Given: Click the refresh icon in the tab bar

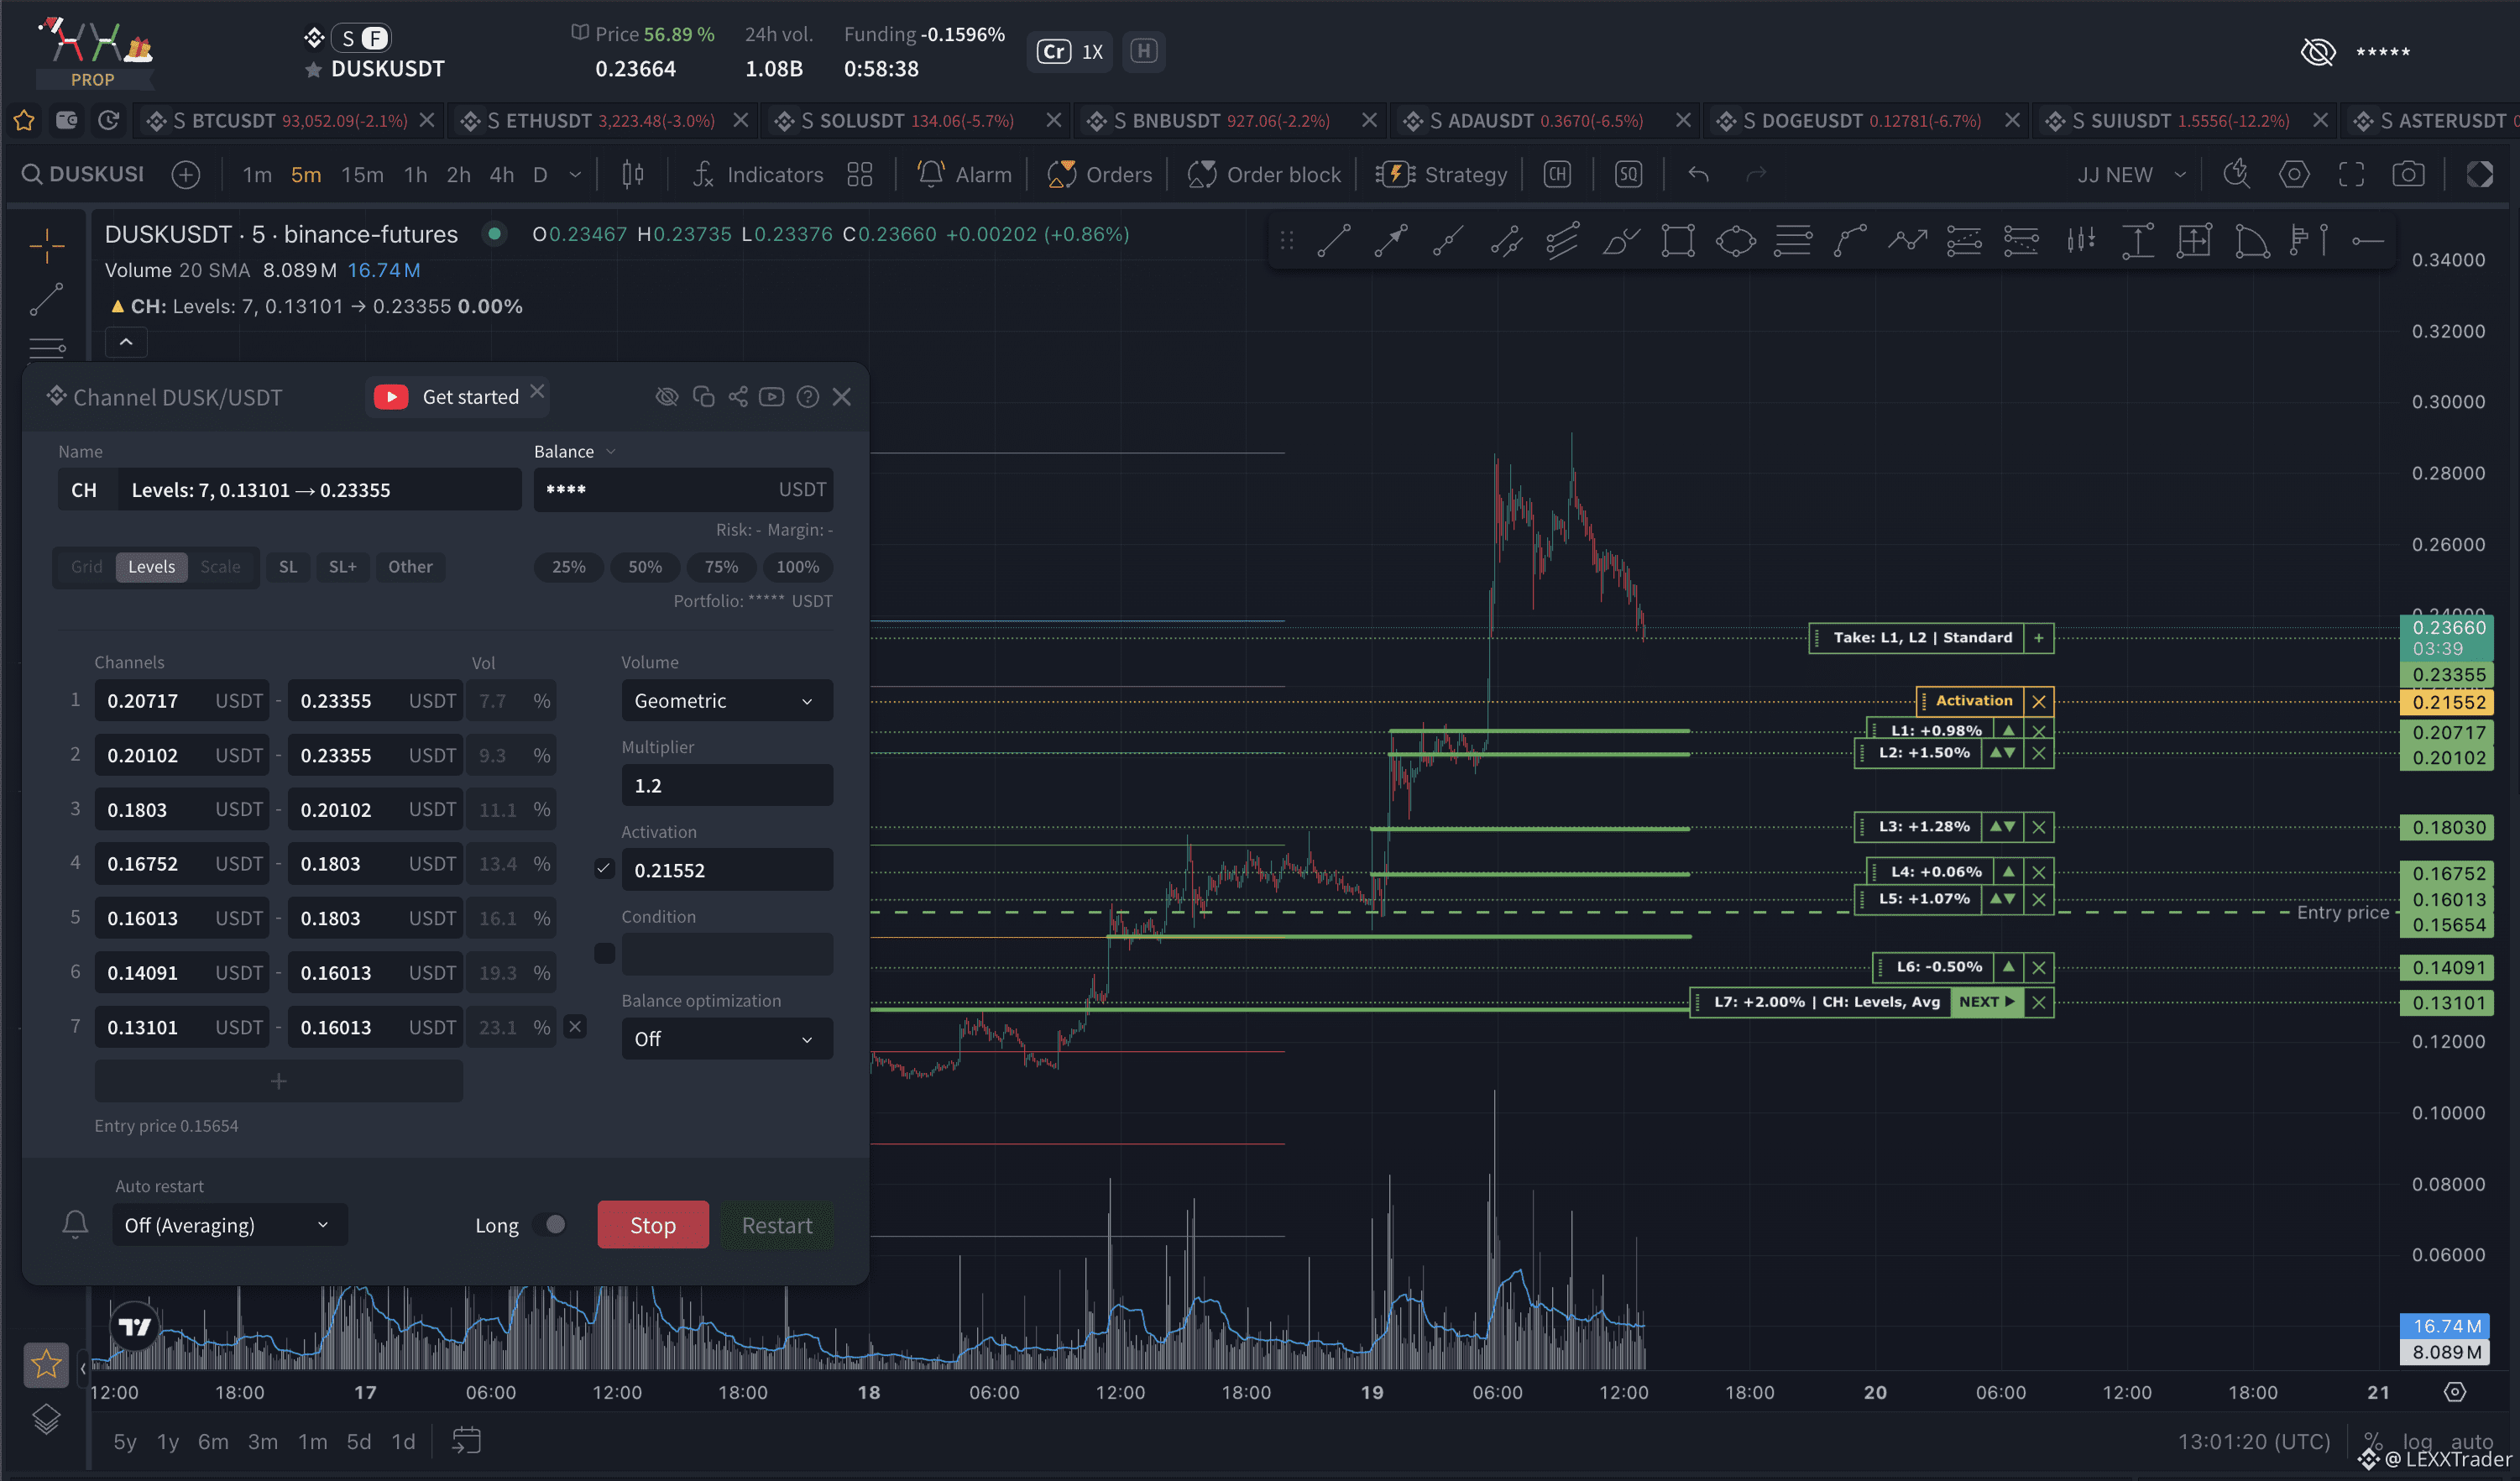Looking at the screenshot, I should [x=108, y=121].
